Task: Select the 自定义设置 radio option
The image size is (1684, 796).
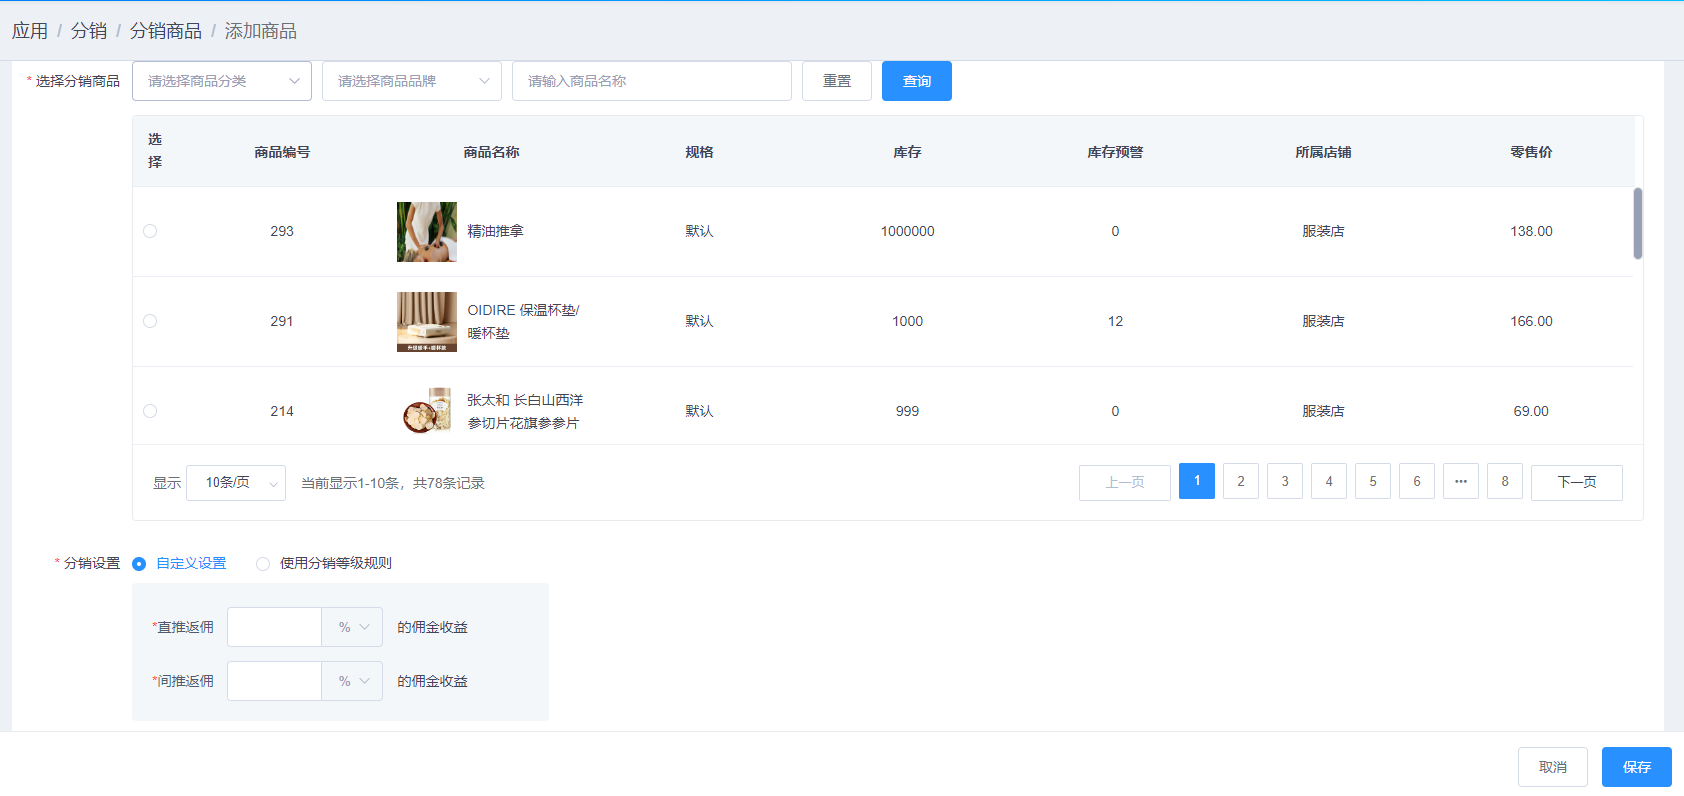Action: point(139,564)
